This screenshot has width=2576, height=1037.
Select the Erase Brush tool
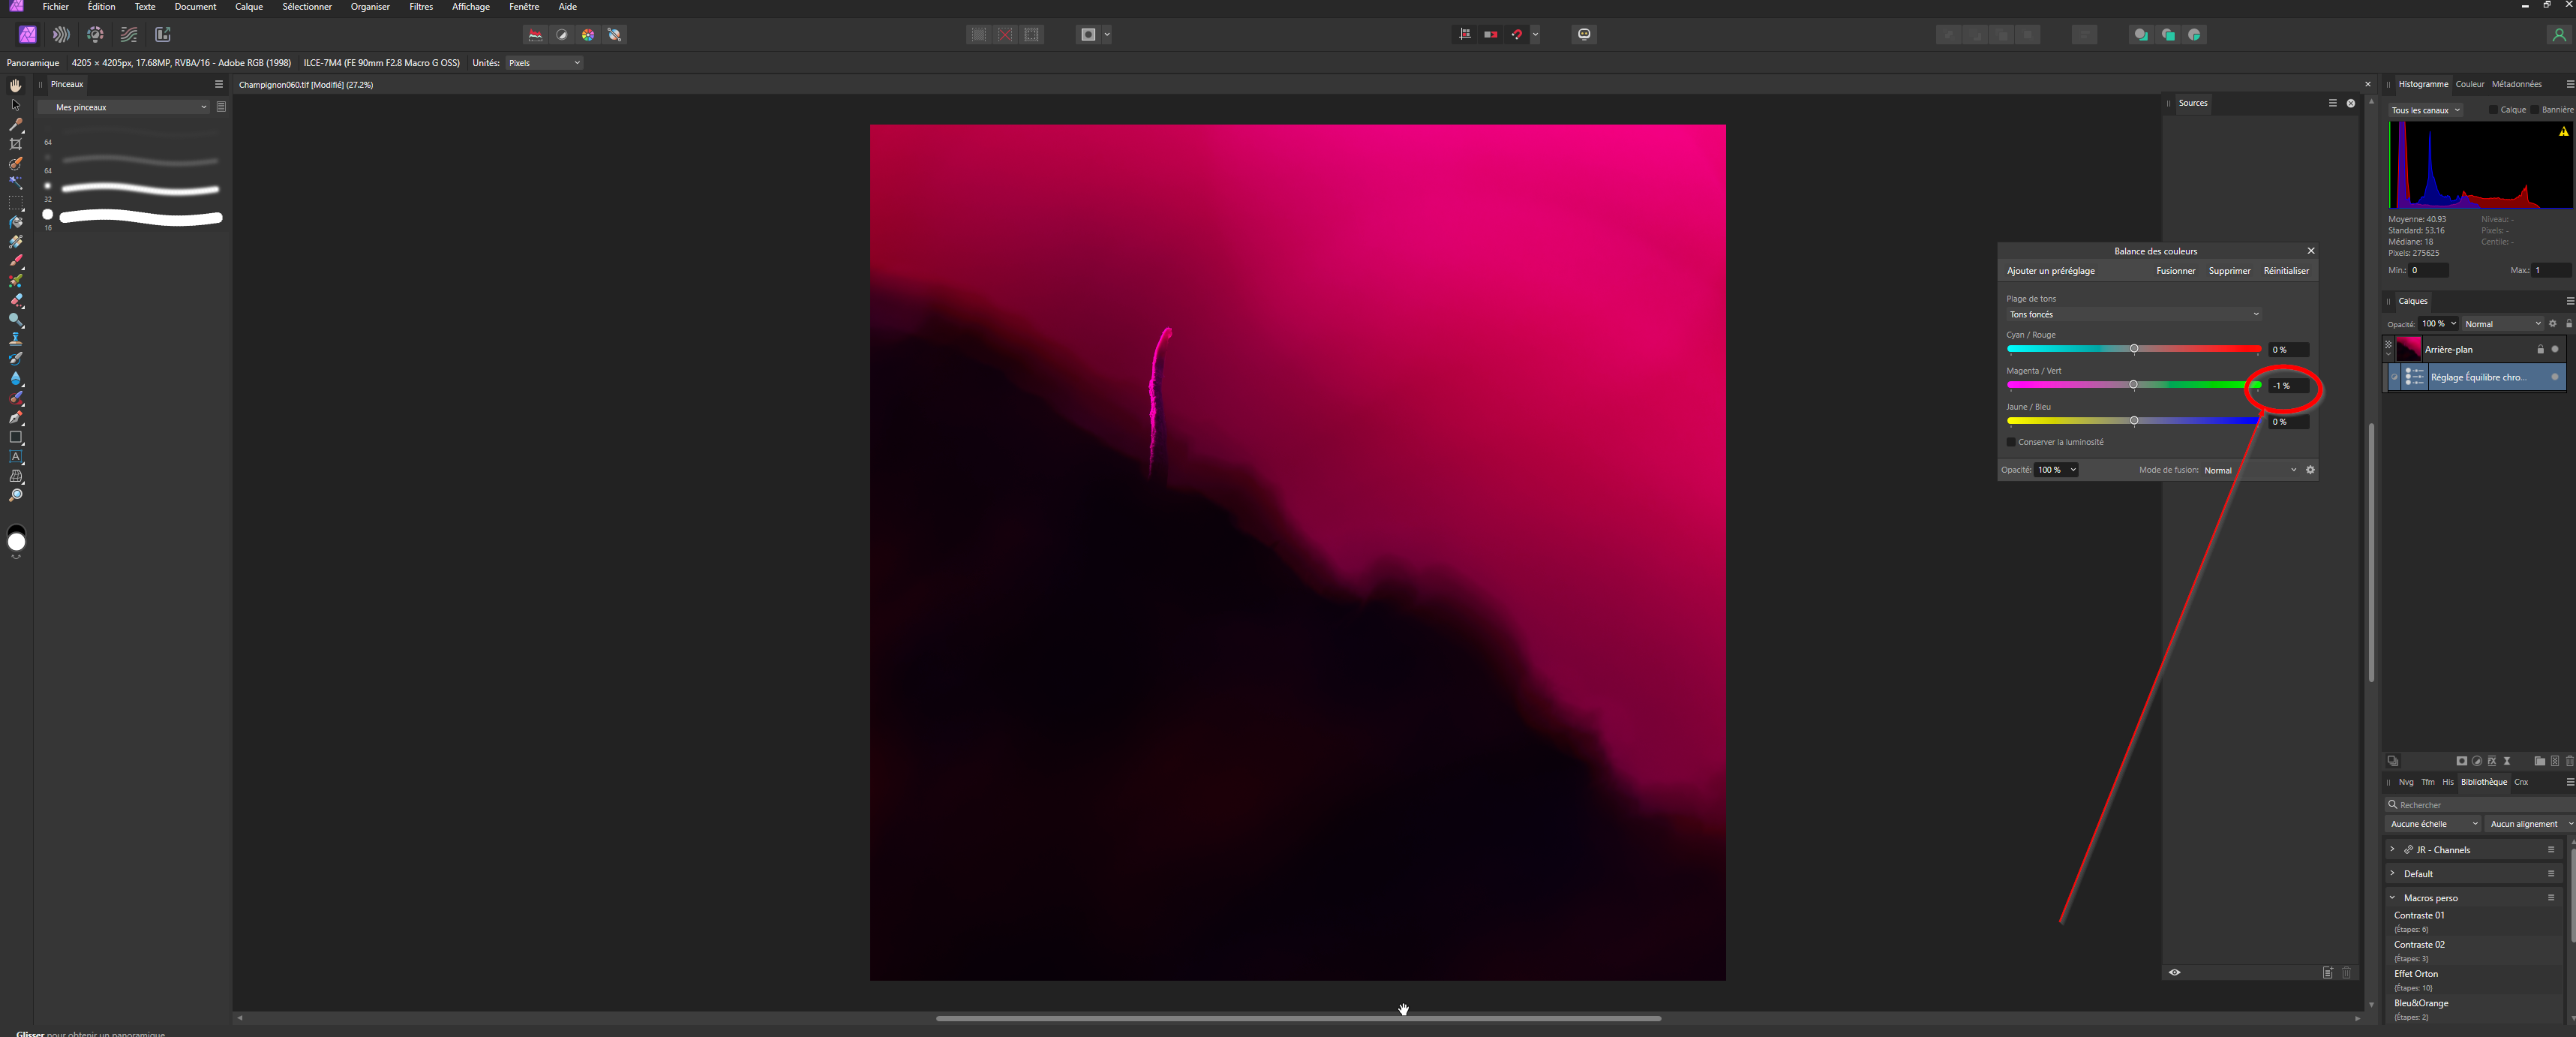click(x=16, y=300)
